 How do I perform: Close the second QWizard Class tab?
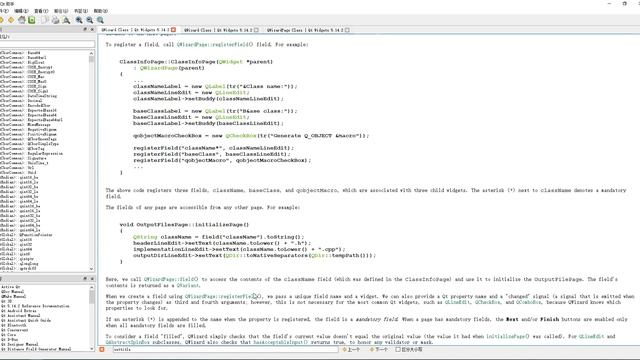[x=256, y=30]
